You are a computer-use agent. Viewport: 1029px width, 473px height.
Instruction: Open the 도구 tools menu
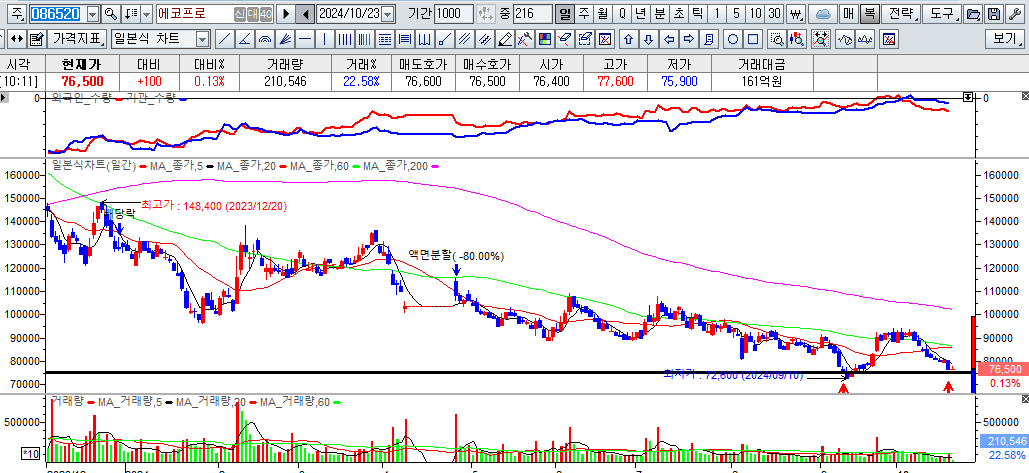pyautogui.click(x=940, y=14)
